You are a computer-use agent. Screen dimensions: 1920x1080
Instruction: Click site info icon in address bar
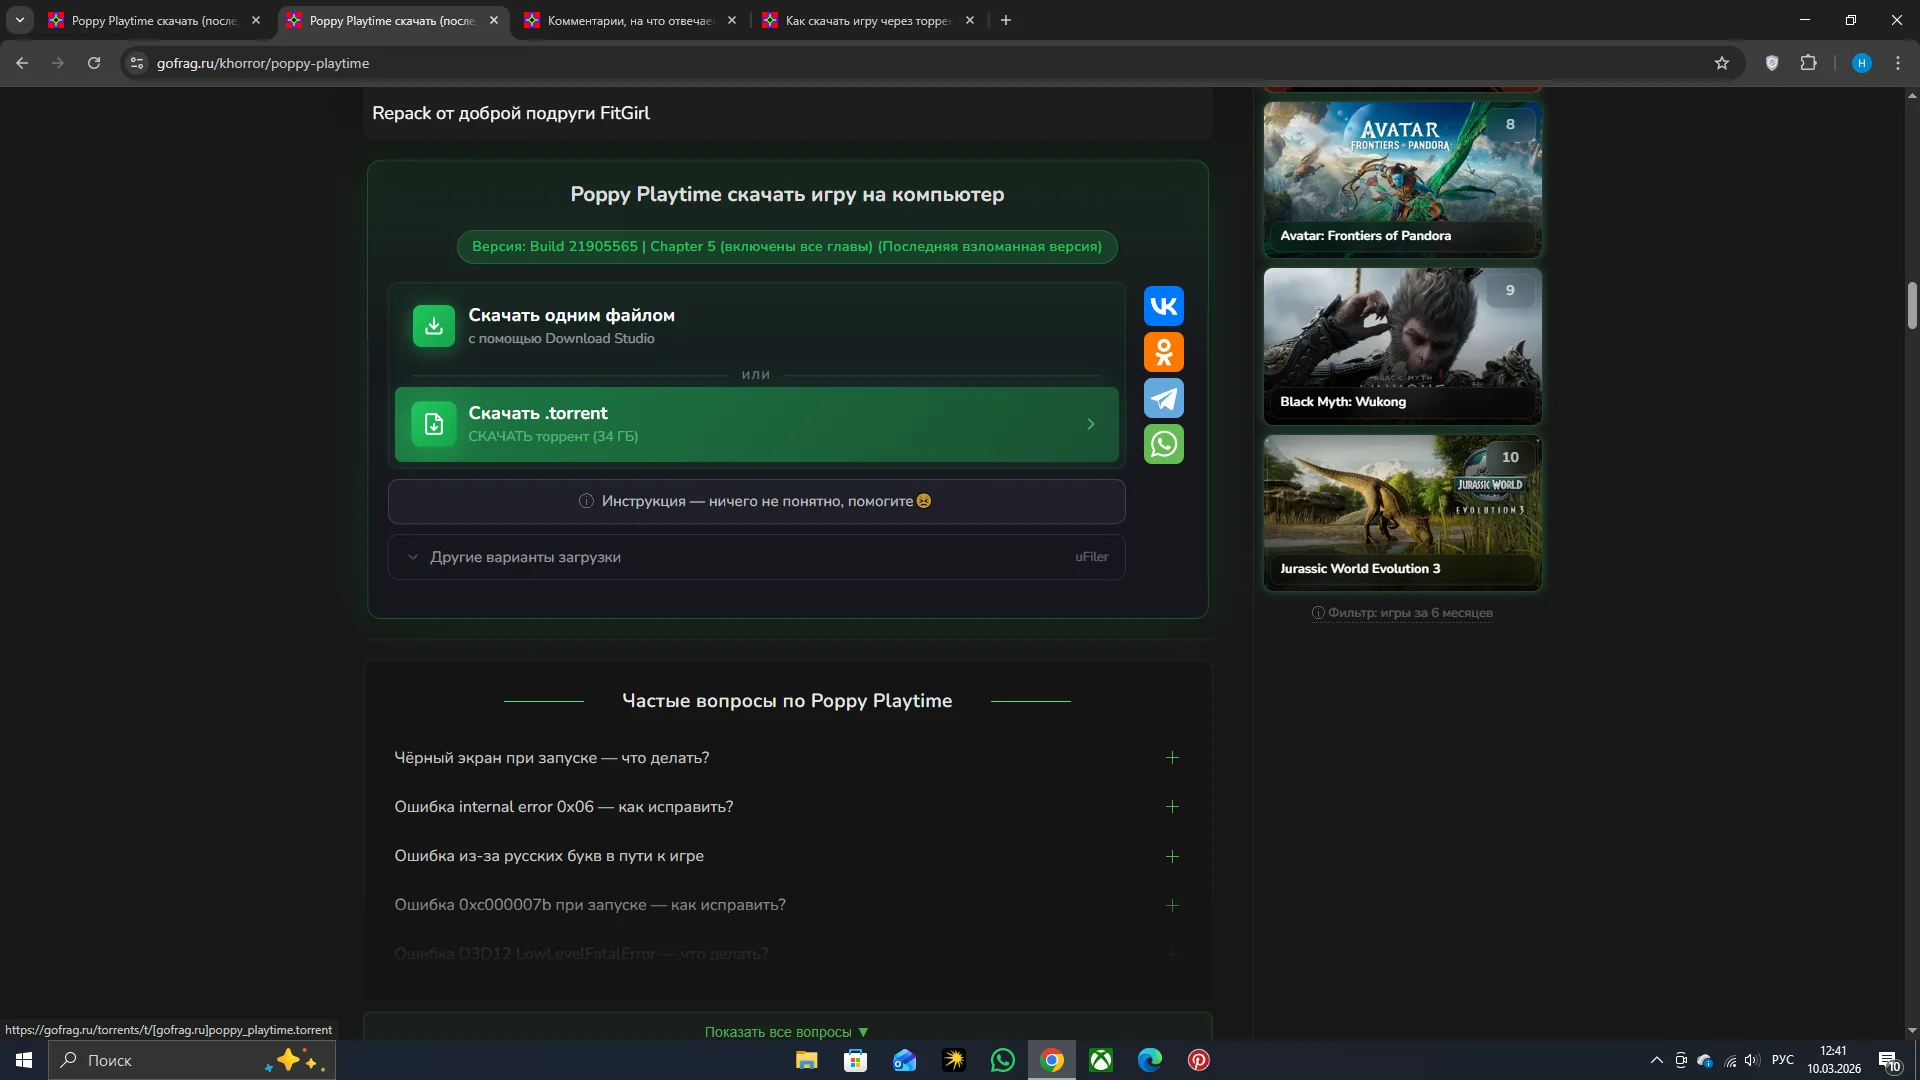tap(137, 63)
